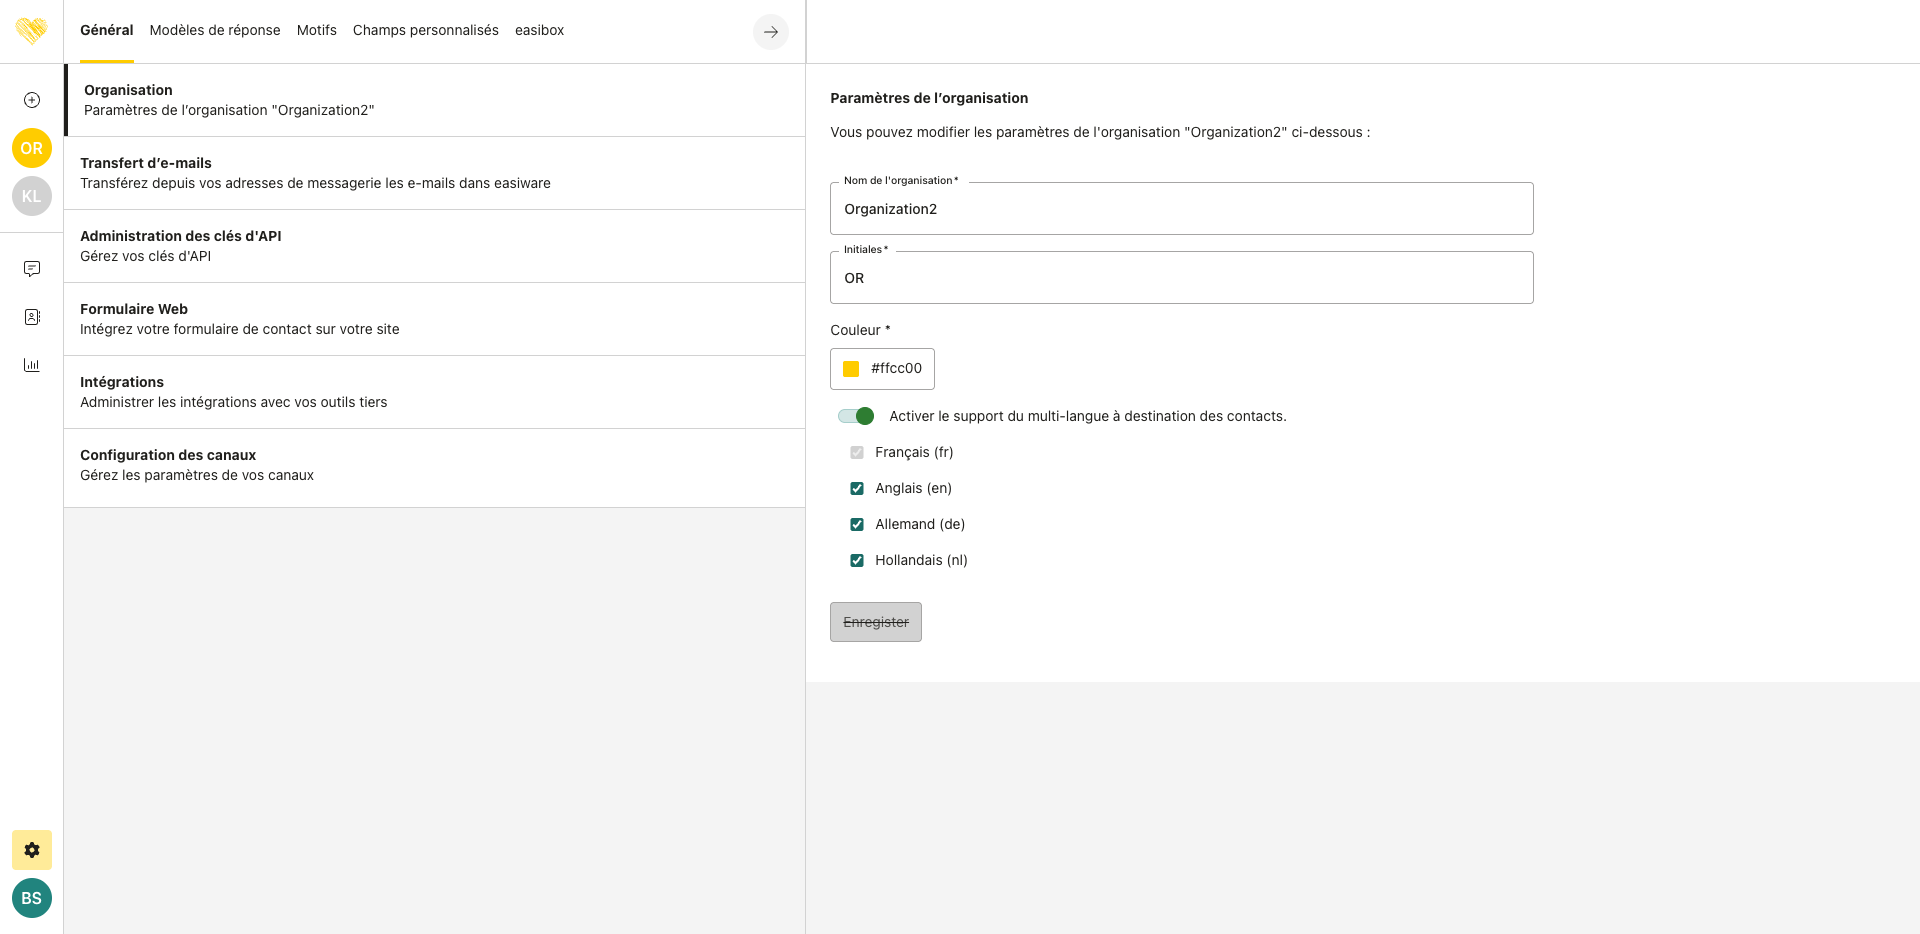Open the Modèles de réponse tab
This screenshot has width=1920, height=934.
pos(215,30)
